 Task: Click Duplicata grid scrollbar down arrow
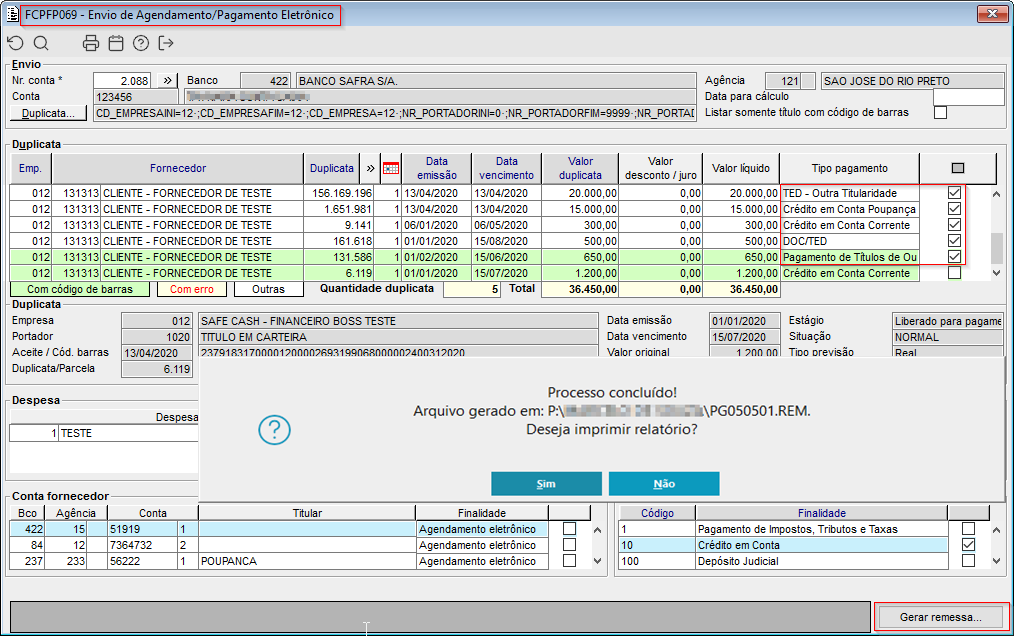(997, 273)
